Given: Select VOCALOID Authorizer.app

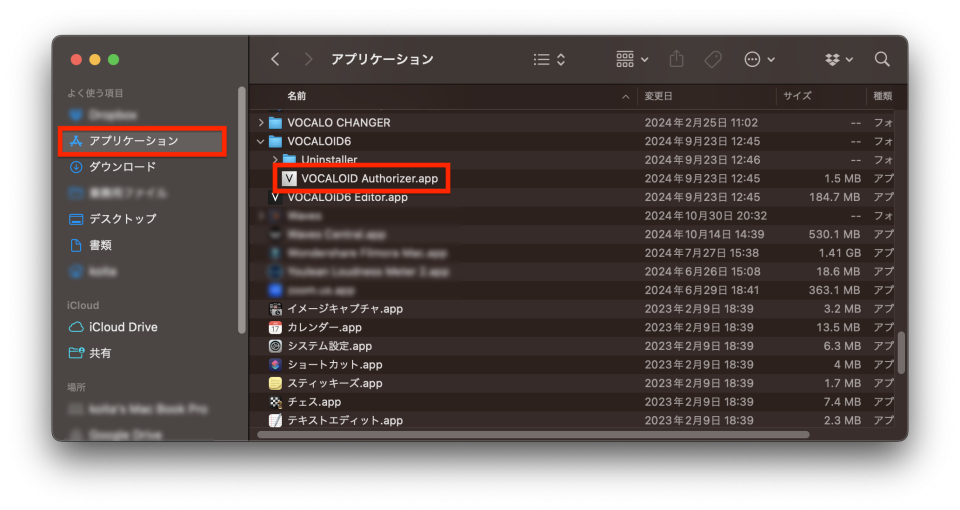Looking at the screenshot, I should point(369,179).
